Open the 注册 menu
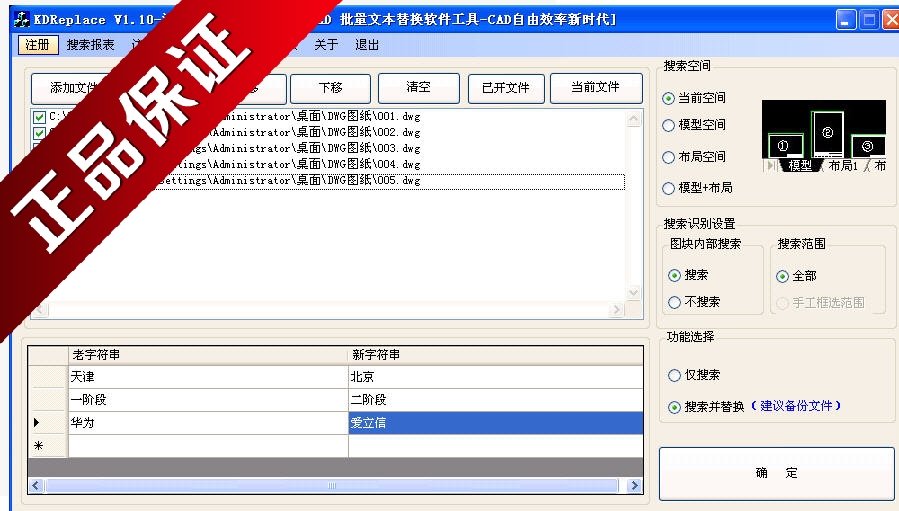The height and width of the screenshot is (511, 899). (x=38, y=45)
